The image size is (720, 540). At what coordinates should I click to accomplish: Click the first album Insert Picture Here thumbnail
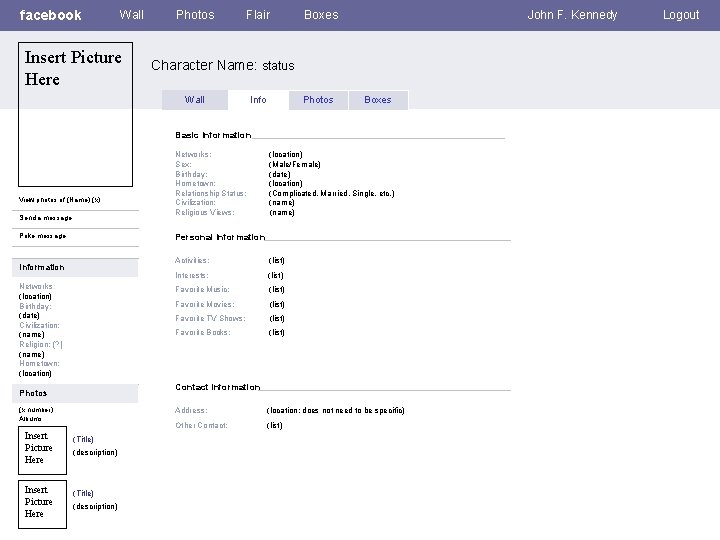click(42, 450)
